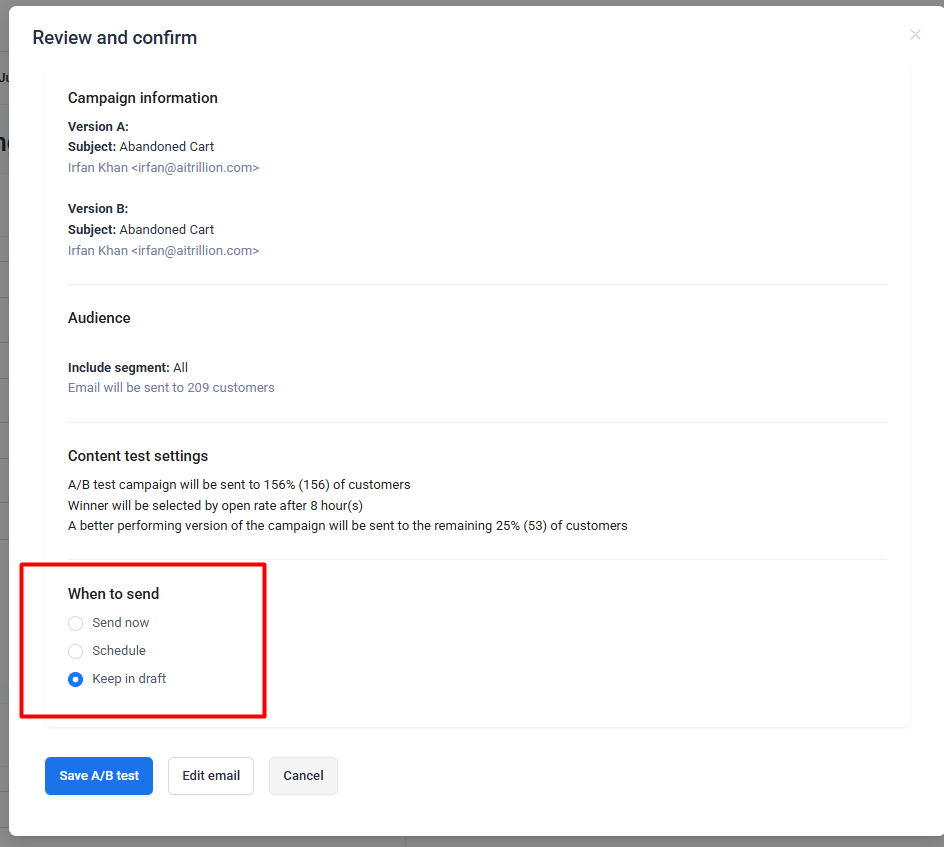
Task: Click the Audience section heading
Action: click(99, 318)
